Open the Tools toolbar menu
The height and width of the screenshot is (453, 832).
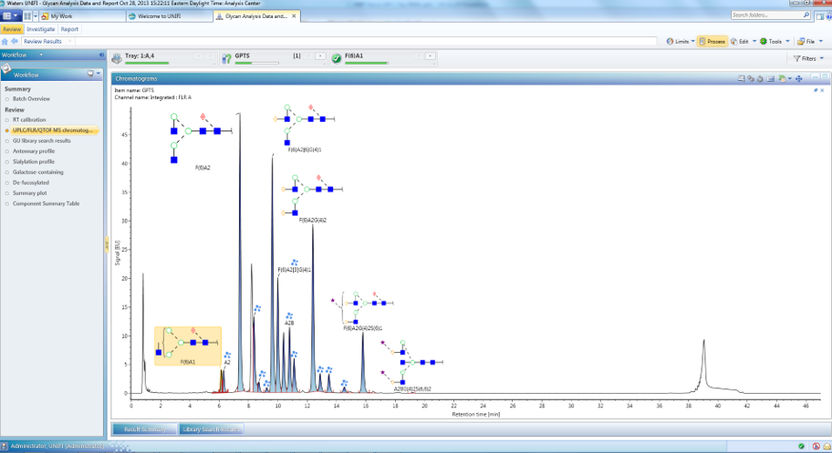[775, 41]
